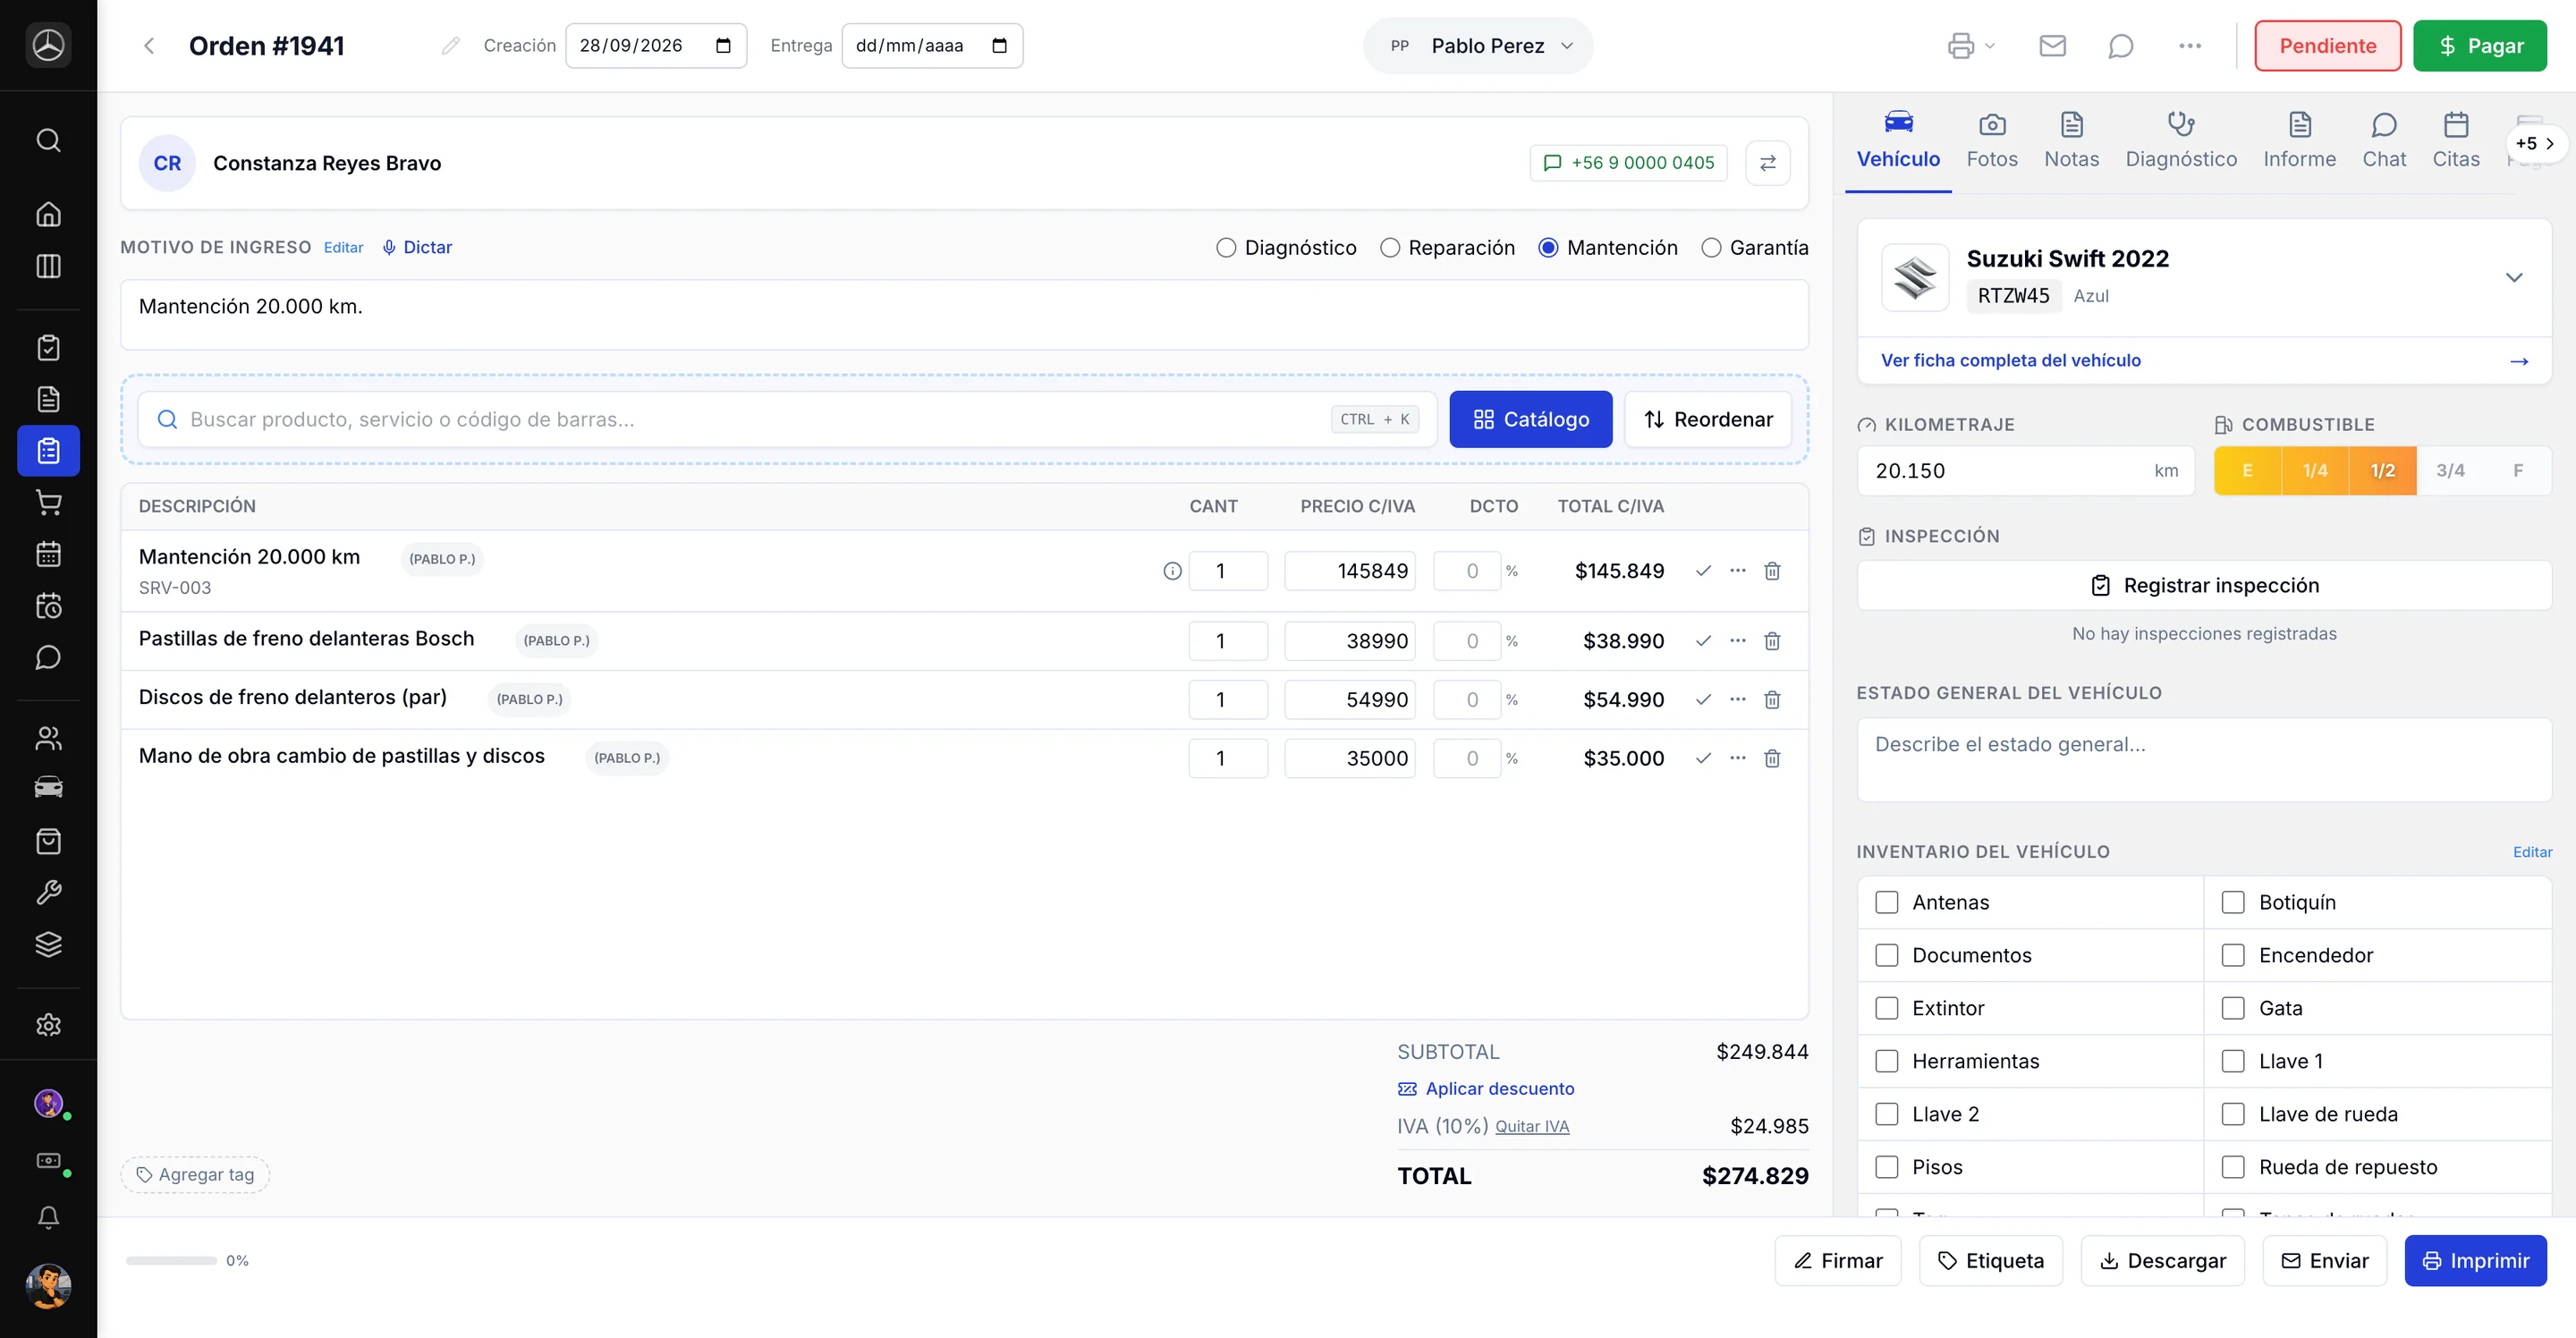Screen dimensions: 2576x1338
Task: Show more tabs with +5 chevron
Action: pos(2536,144)
